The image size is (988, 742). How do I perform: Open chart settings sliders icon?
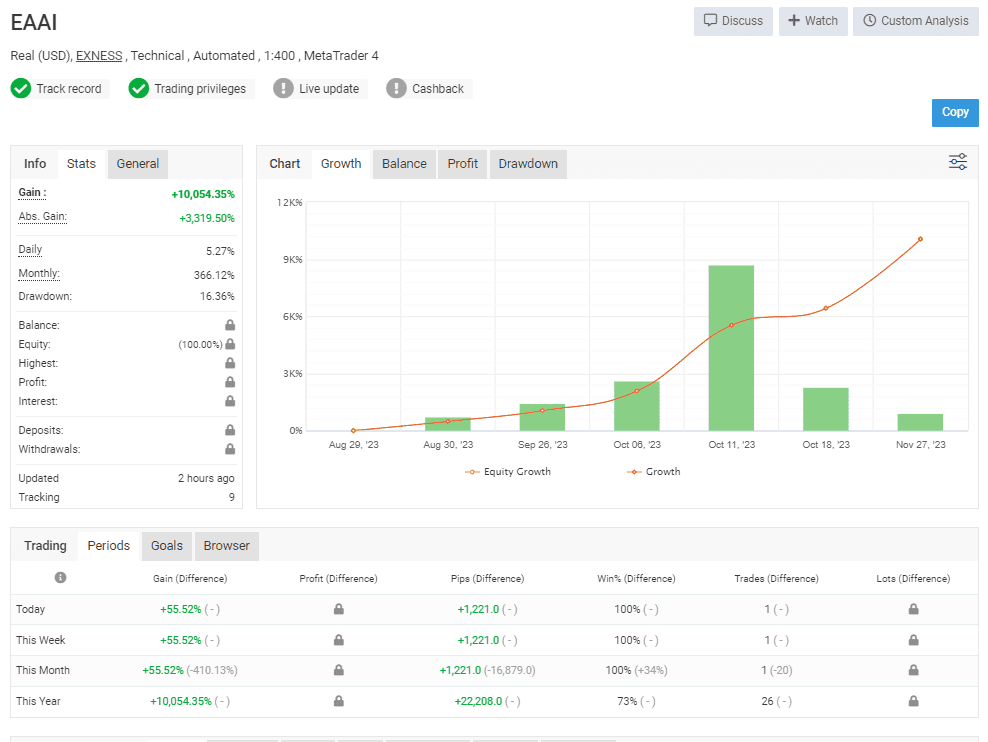pyautogui.click(x=957, y=162)
